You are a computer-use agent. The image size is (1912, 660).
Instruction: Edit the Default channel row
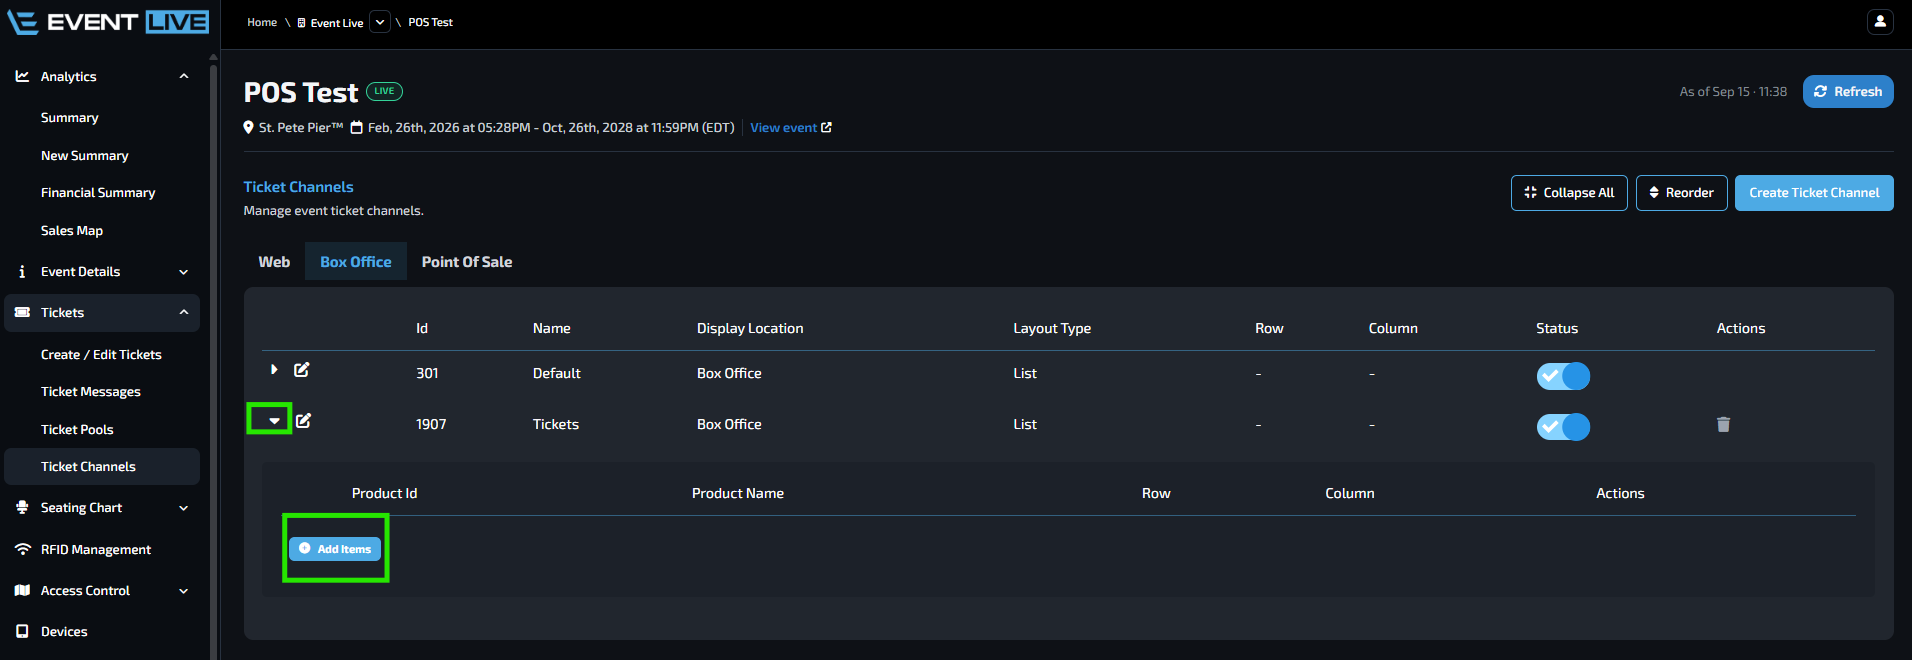302,370
